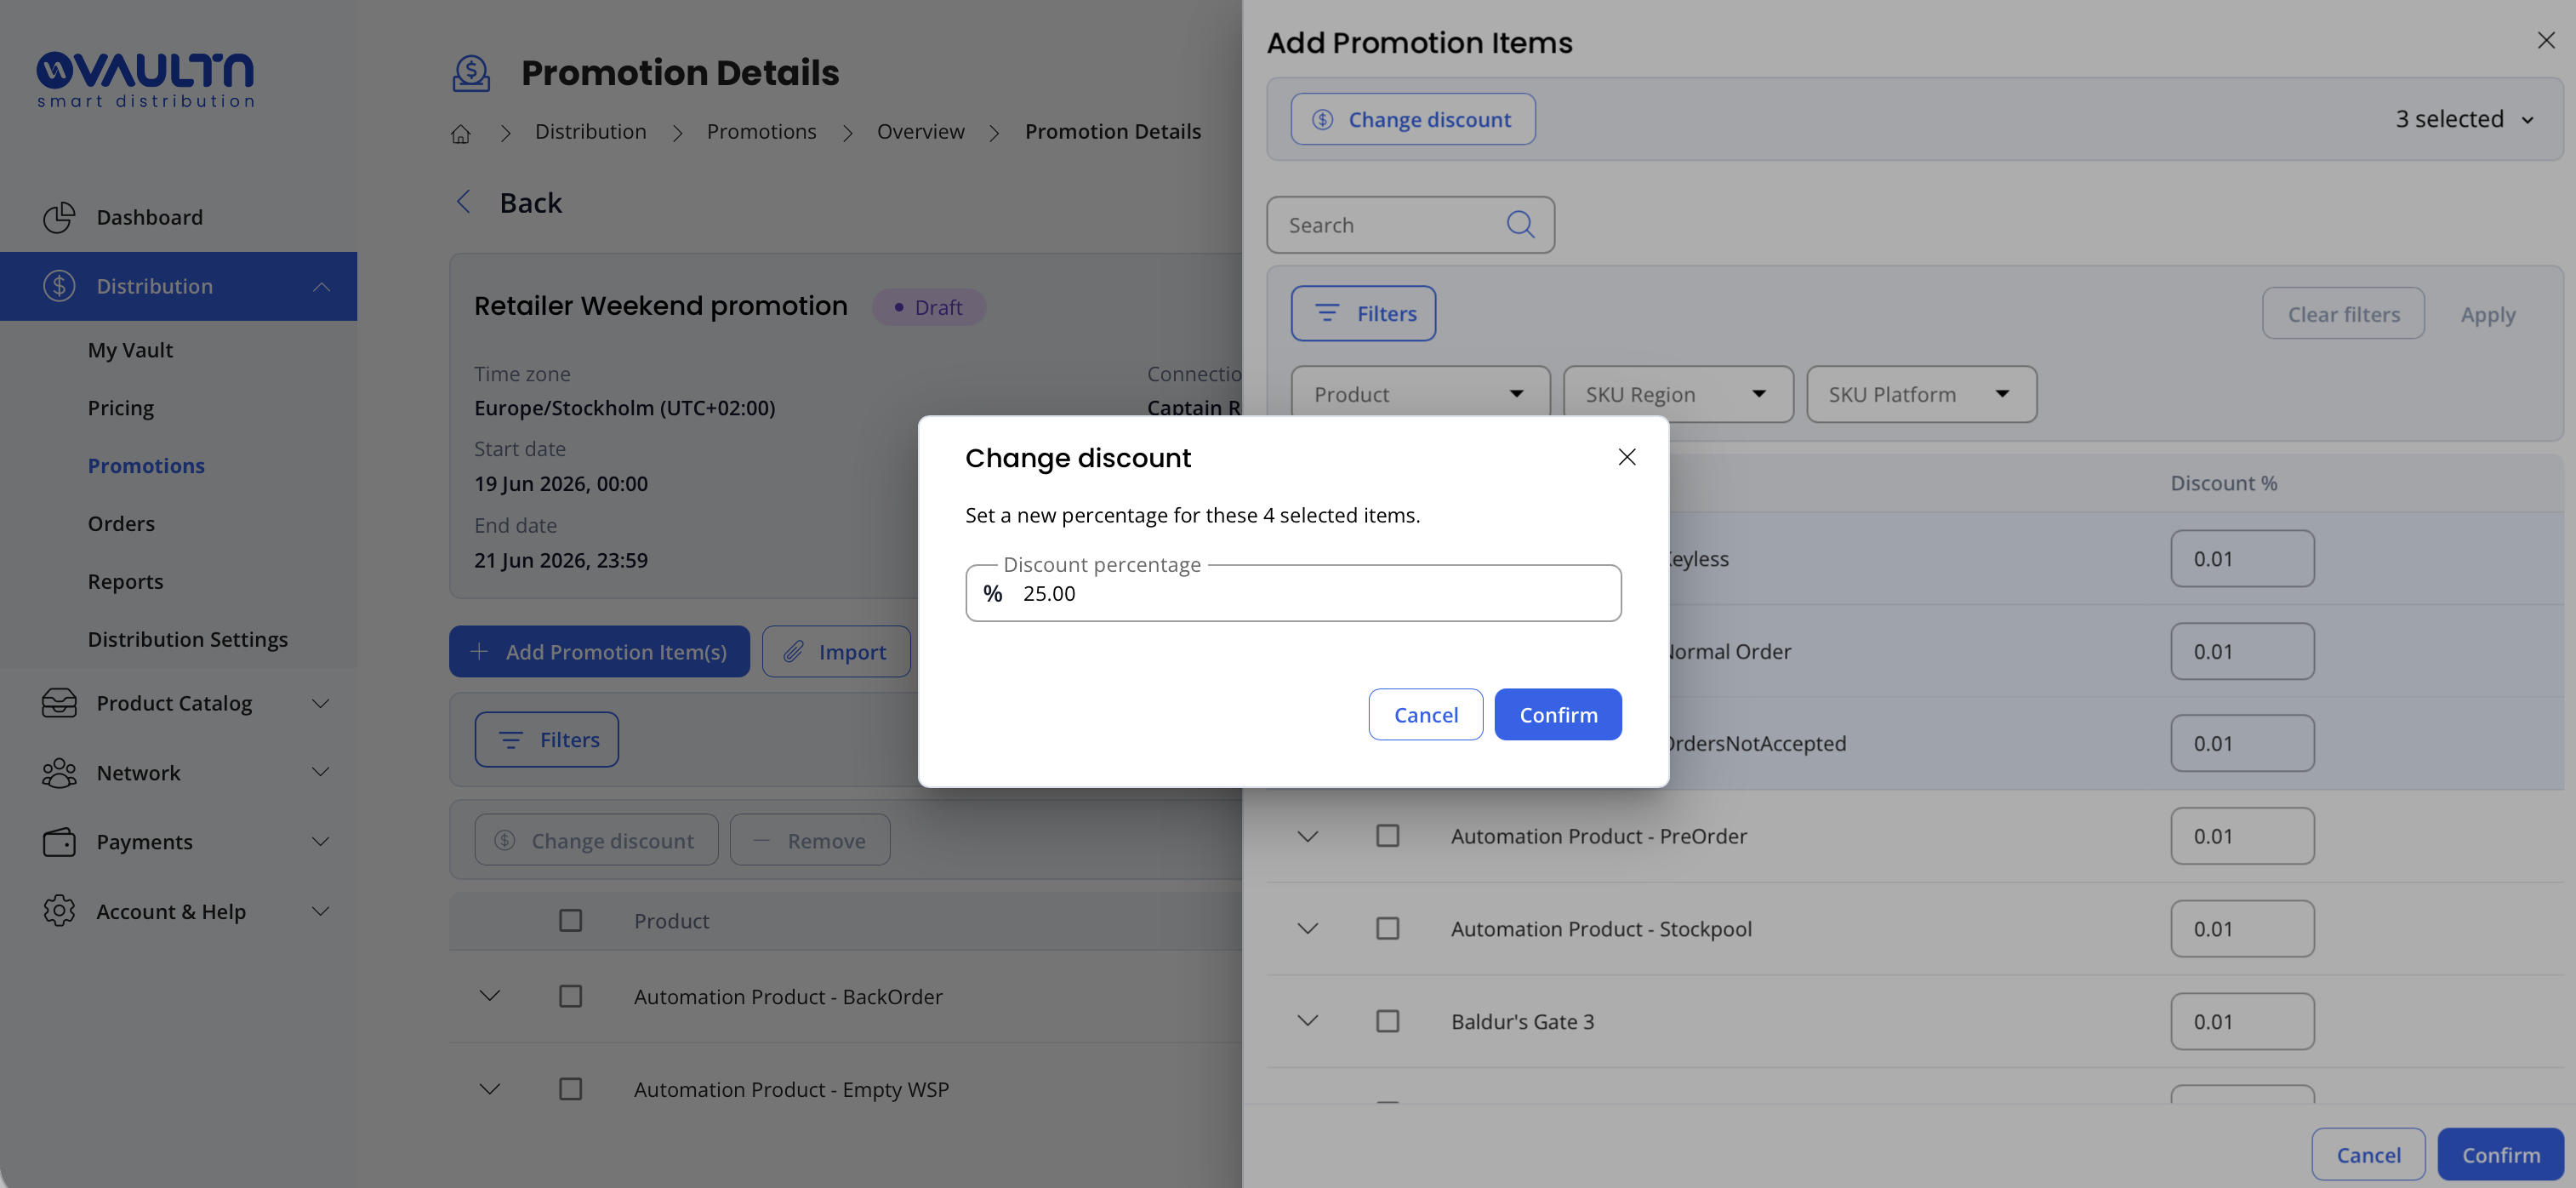2576x1188 pixels.
Task: Click the Search field in side panel
Action: (x=1410, y=224)
